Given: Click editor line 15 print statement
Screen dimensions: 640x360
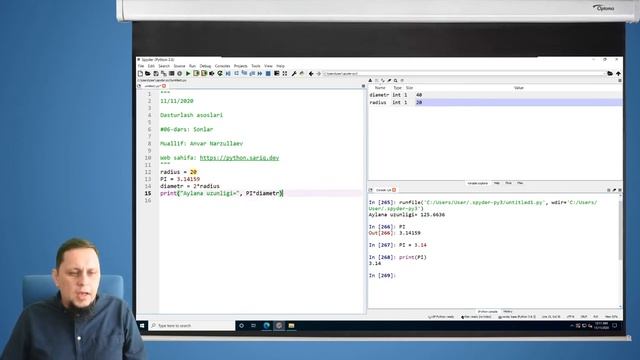Looking at the screenshot, I should 221,193.
